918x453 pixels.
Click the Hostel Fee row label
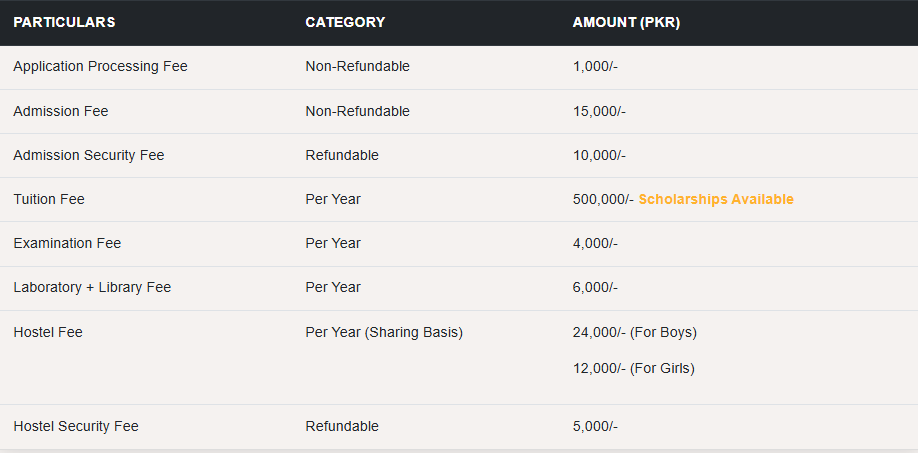tap(48, 332)
